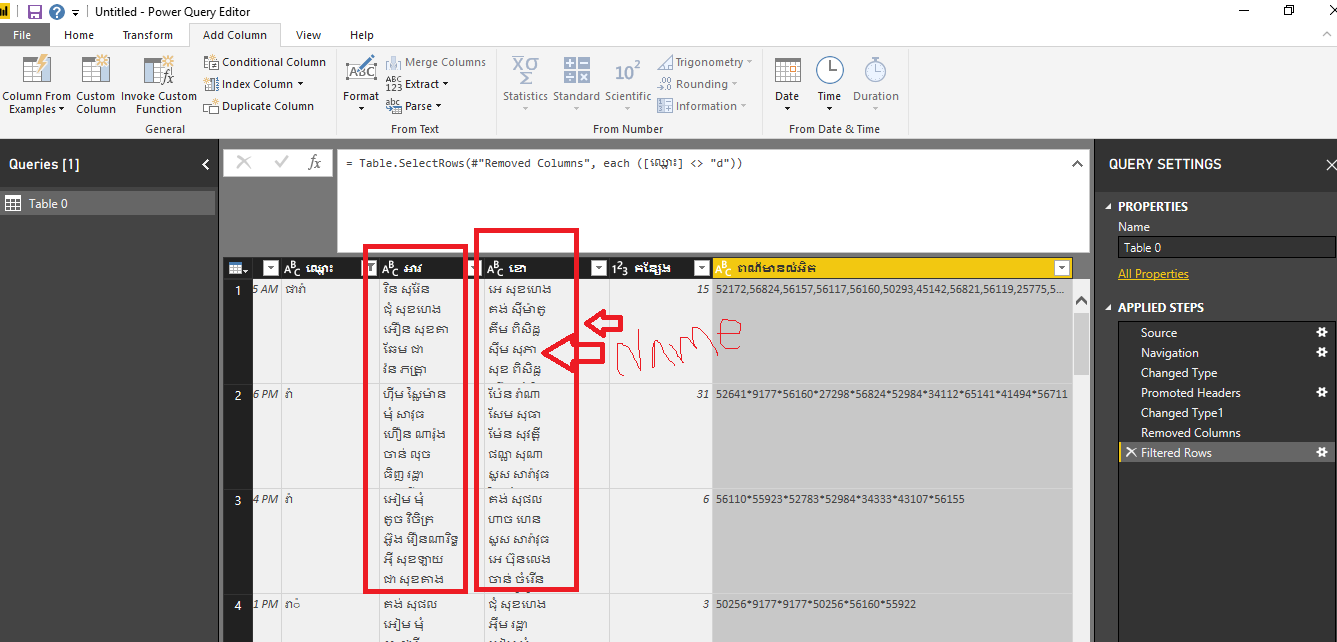Switch to the Home tab
This screenshot has width=1337, height=642.
(79, 35)
